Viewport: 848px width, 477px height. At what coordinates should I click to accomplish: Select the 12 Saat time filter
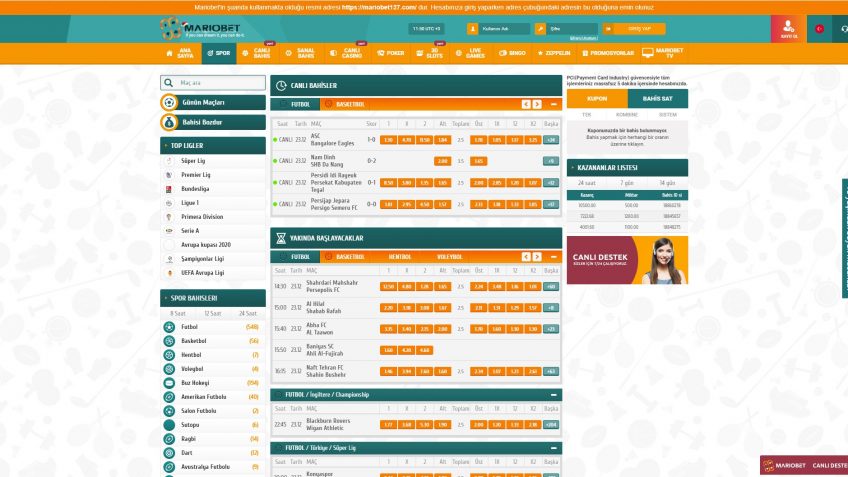[213, 314]
